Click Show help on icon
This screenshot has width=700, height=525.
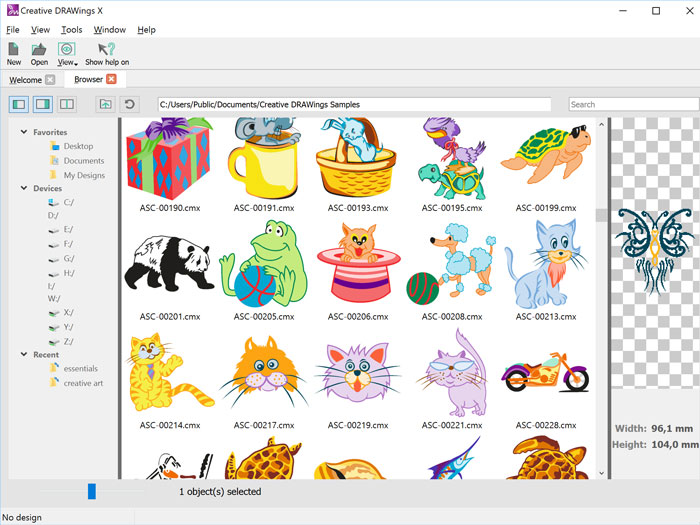(x=106, y=50)
